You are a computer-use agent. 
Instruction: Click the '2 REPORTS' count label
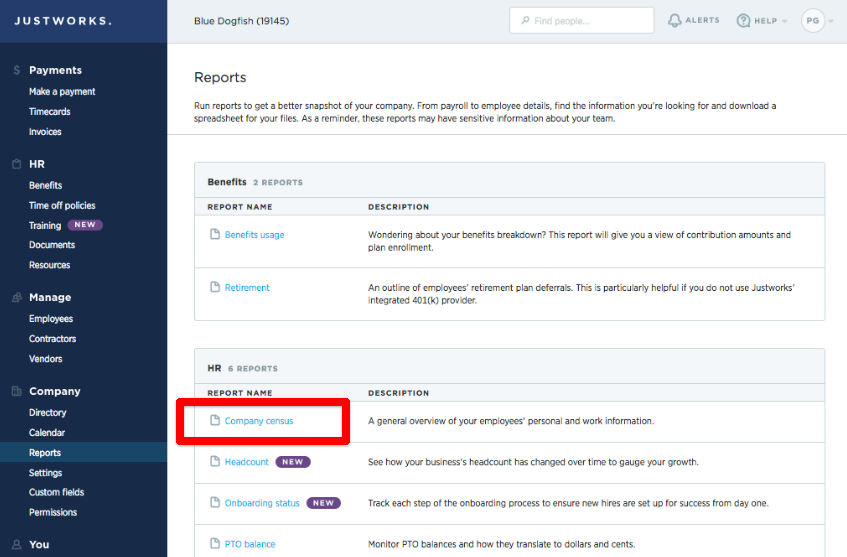278,183
